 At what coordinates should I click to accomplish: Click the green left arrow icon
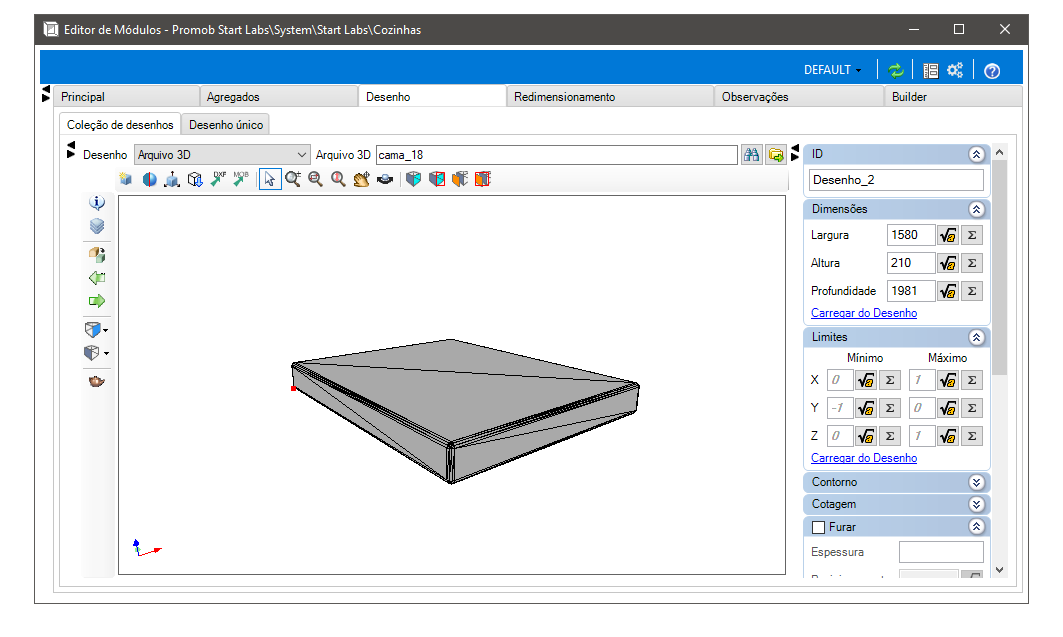click(x=97, y=278)
